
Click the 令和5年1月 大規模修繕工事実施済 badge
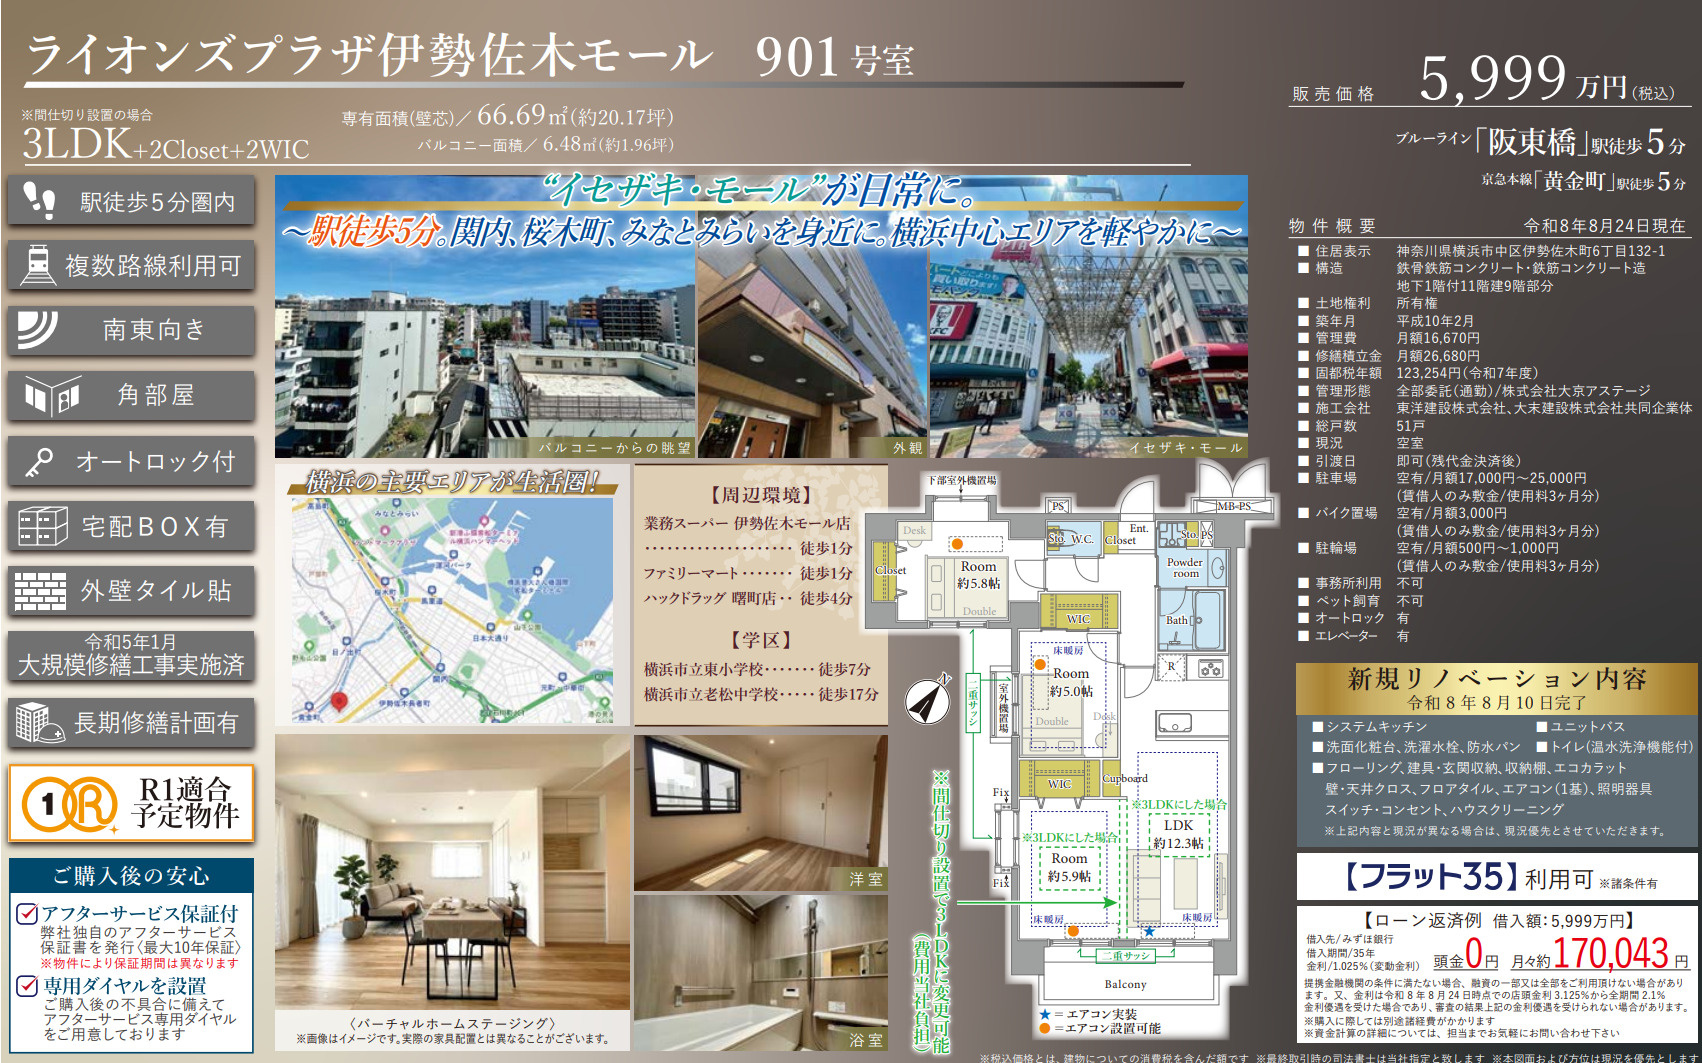click(x=131, y=655)
